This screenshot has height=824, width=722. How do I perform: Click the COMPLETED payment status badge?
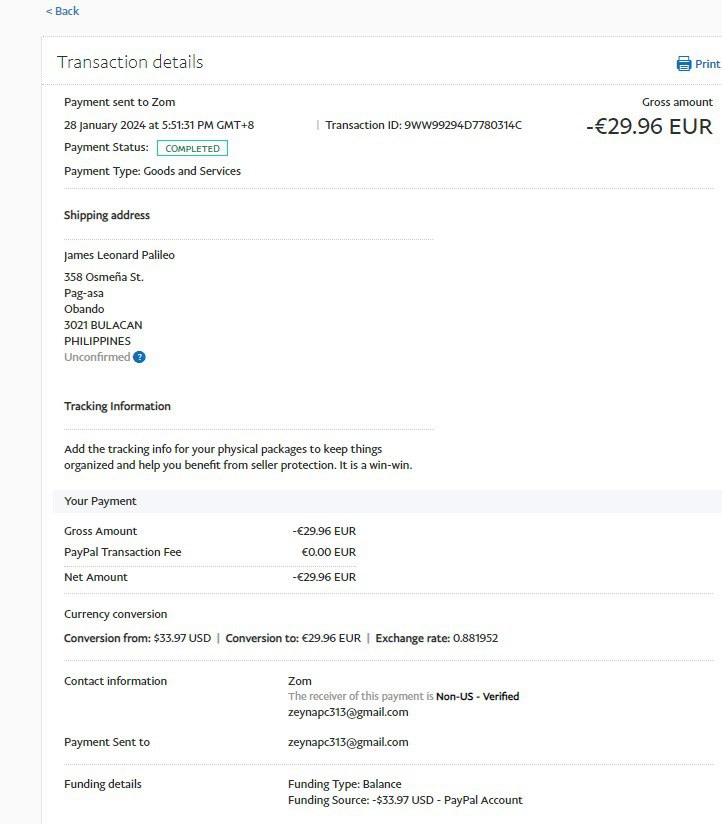coord(192,148)
